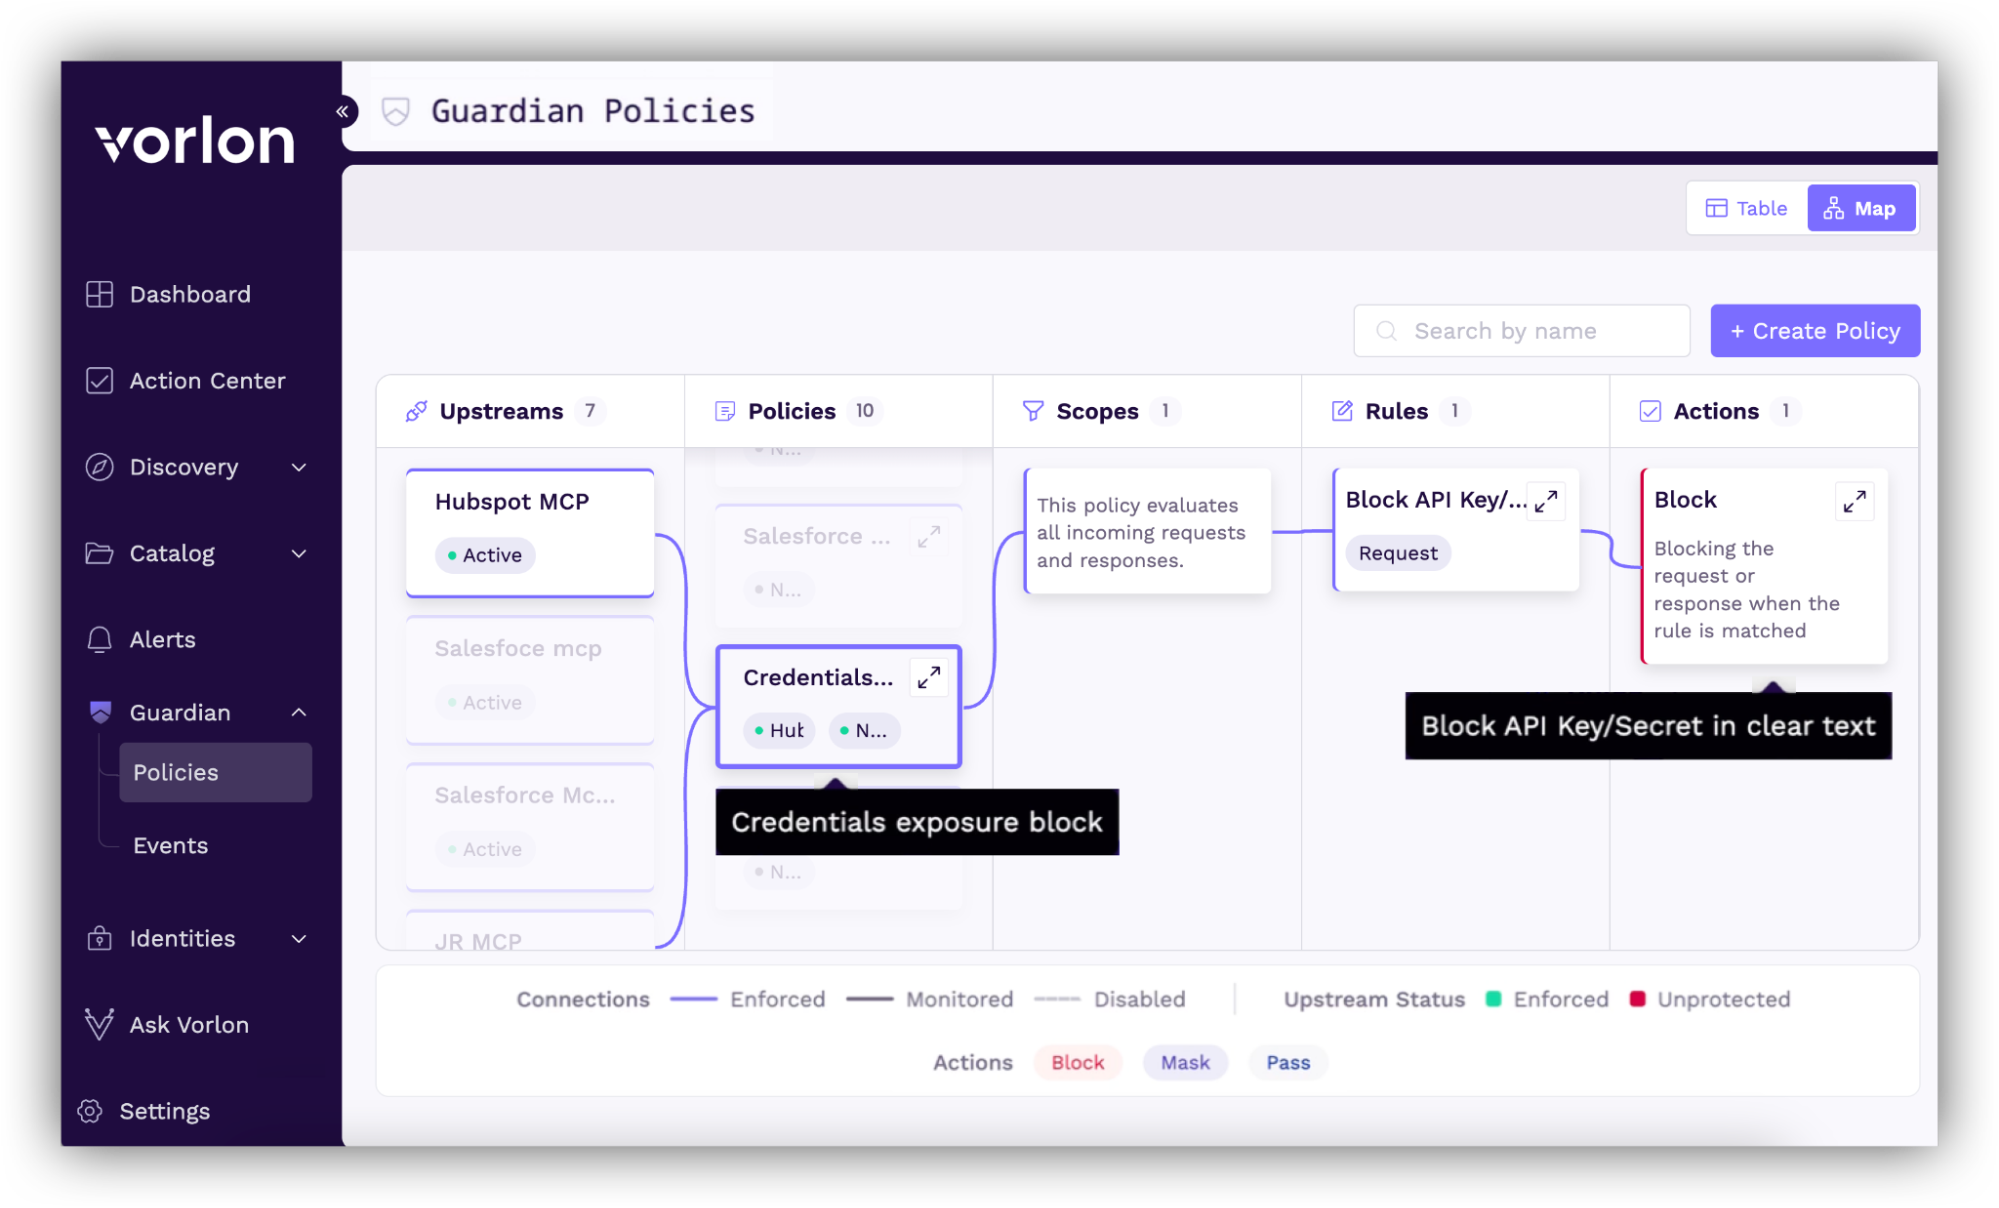The image size is (1999, 1208).
Task: Switch to Table view
Action: (1746, 208)
